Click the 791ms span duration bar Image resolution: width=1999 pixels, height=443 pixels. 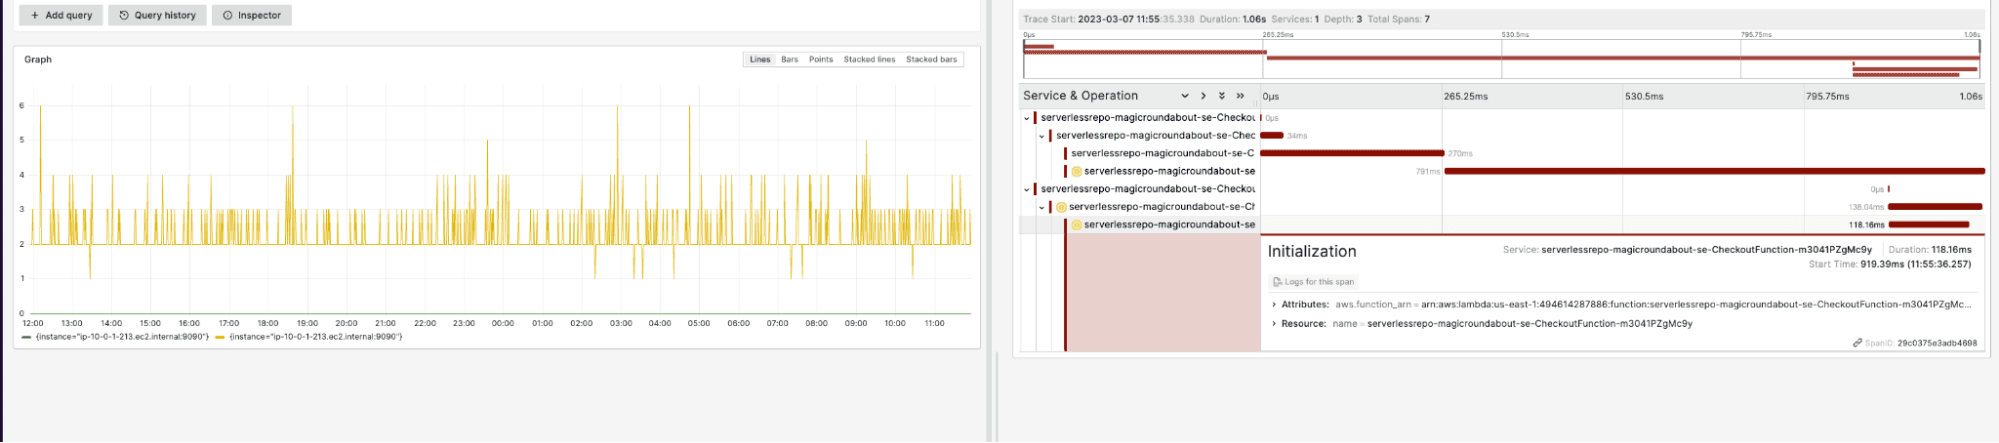tap(1714, 171)
